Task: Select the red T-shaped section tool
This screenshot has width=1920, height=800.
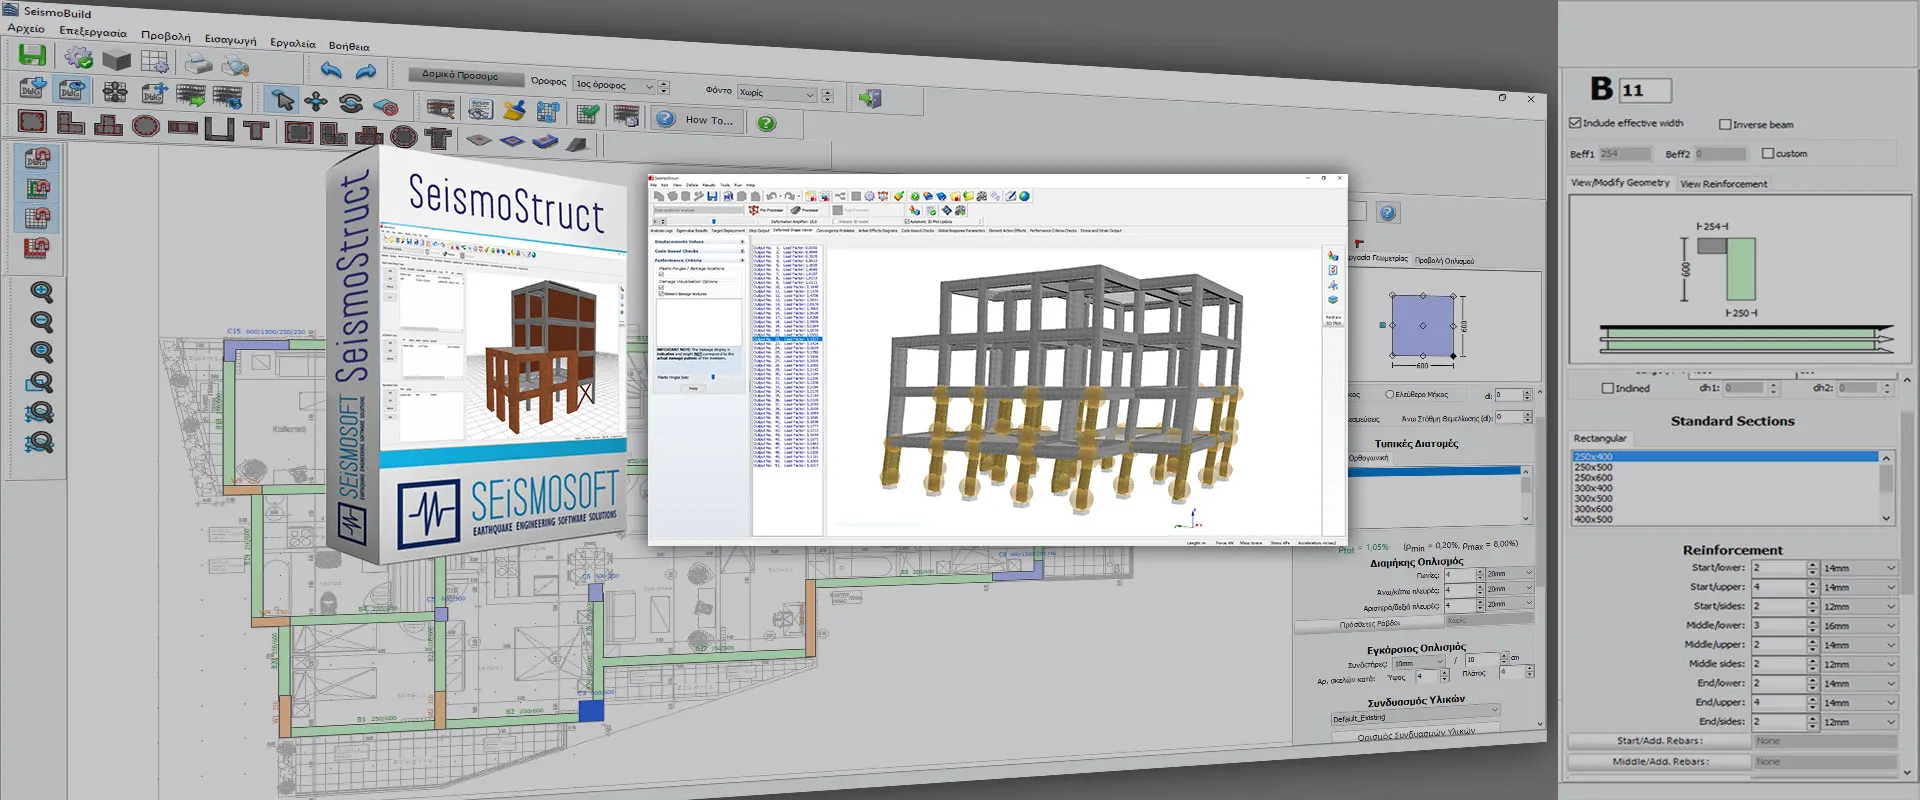Action: pos(257,130)
